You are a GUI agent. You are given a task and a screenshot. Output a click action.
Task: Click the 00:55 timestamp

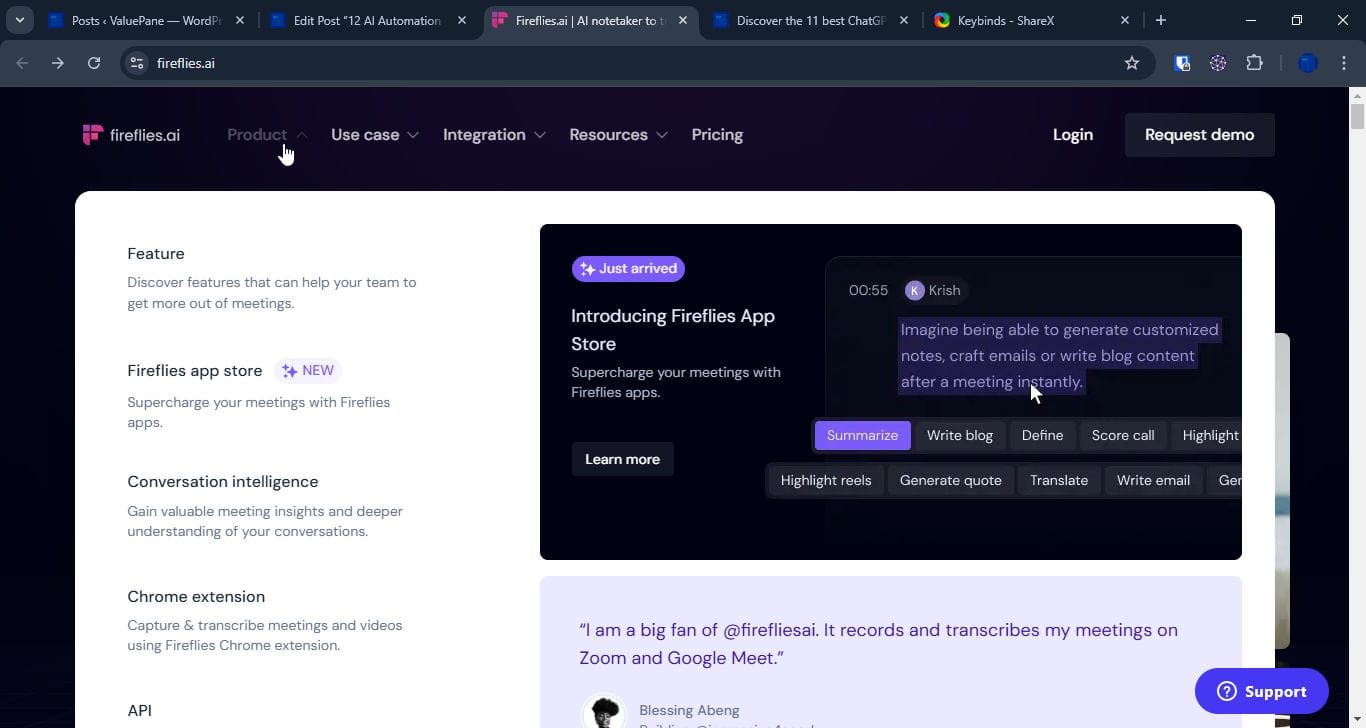(x=868, y=291)
